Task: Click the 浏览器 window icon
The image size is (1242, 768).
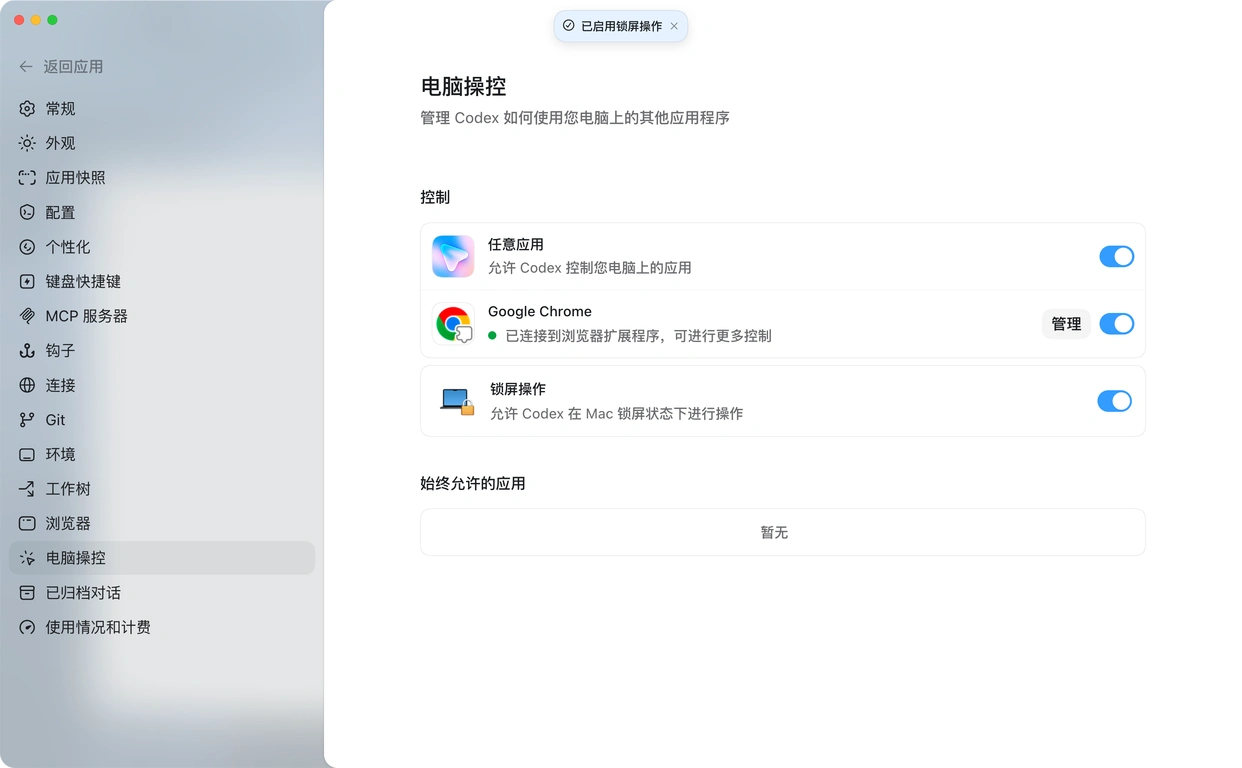Action: point(27,524)
